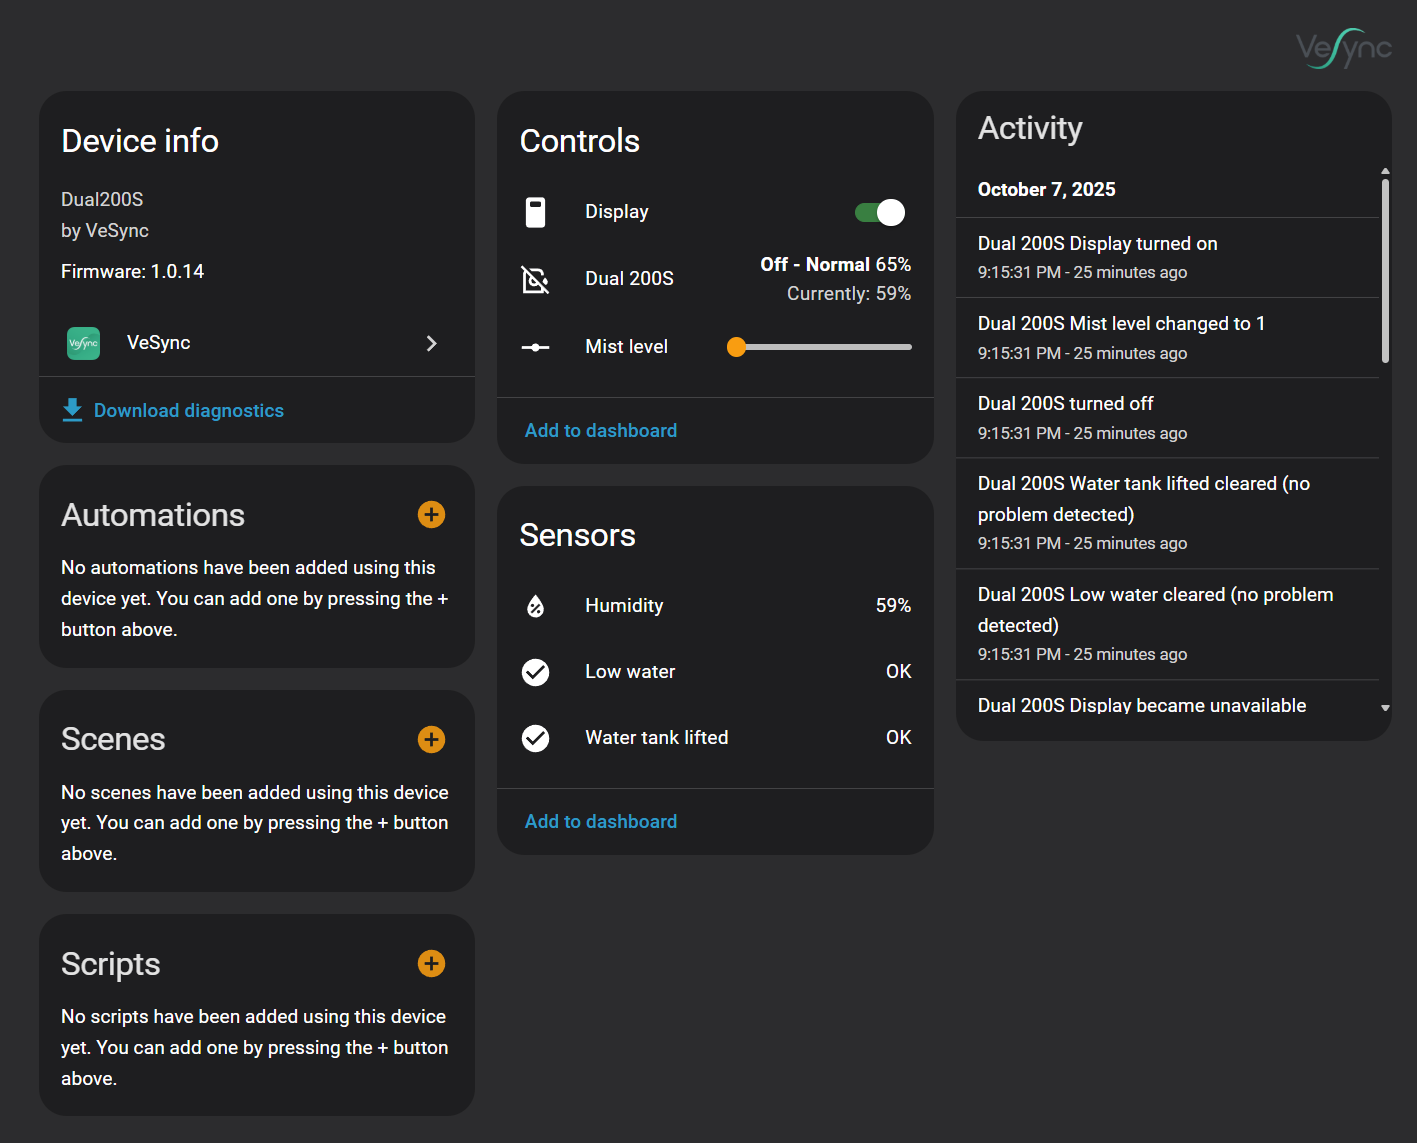Click the Mist level slider icon
The image size is (1417, 1143).
coord(536,347)
